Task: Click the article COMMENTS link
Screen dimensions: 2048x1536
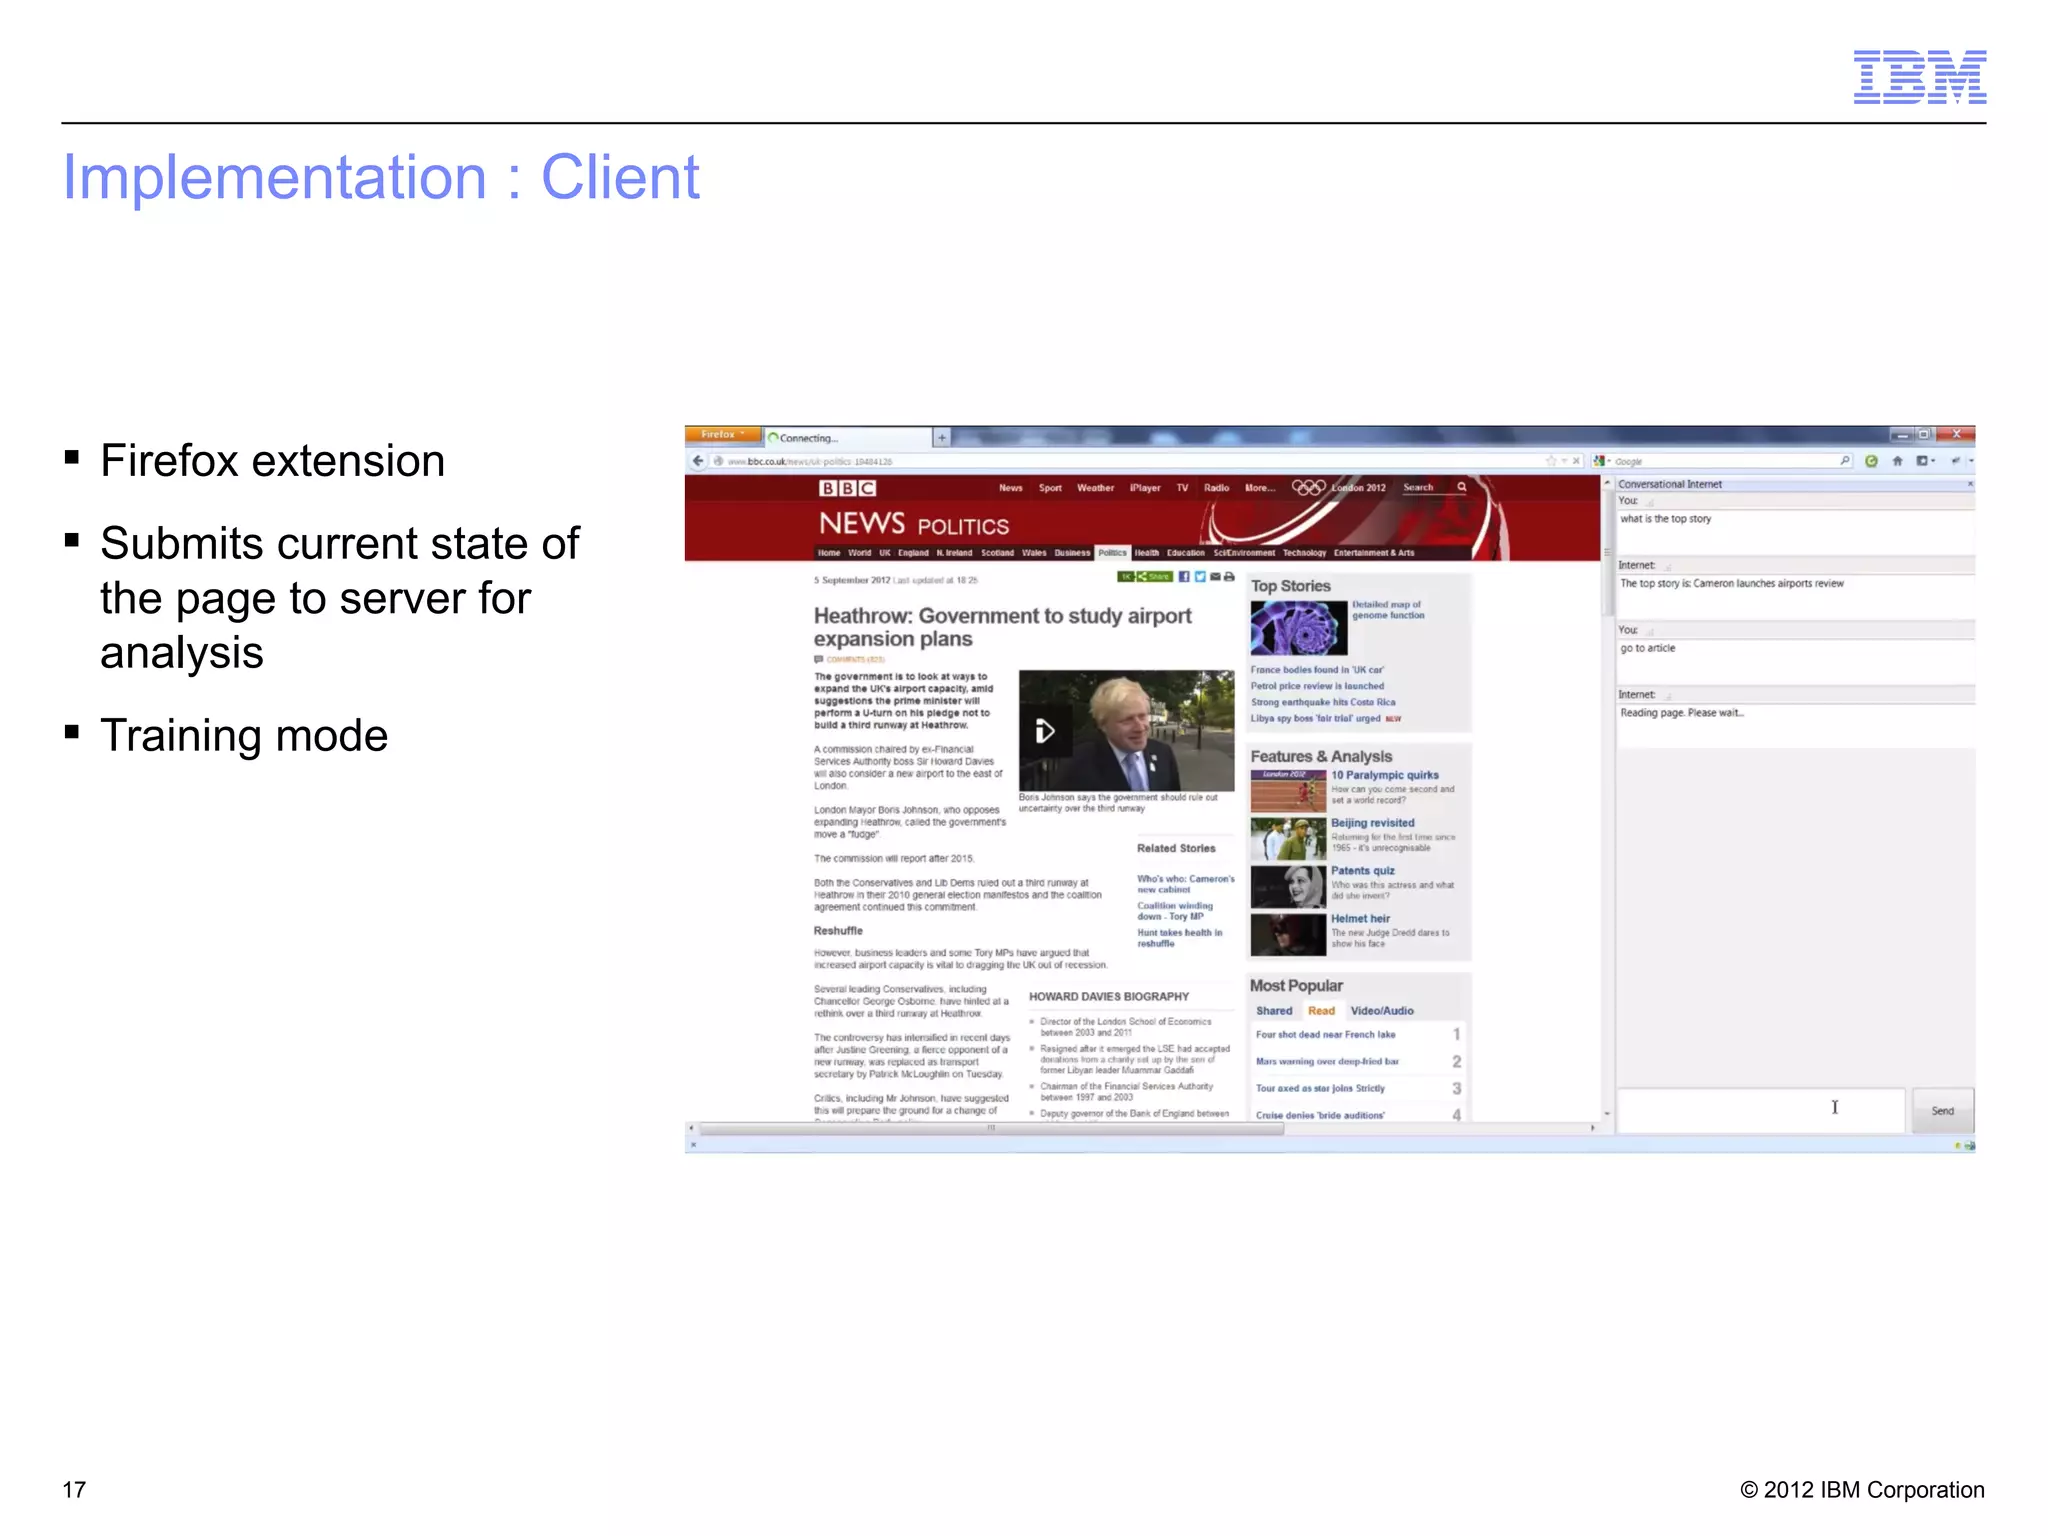Action: pyautogui.click(x=855, y=660)
